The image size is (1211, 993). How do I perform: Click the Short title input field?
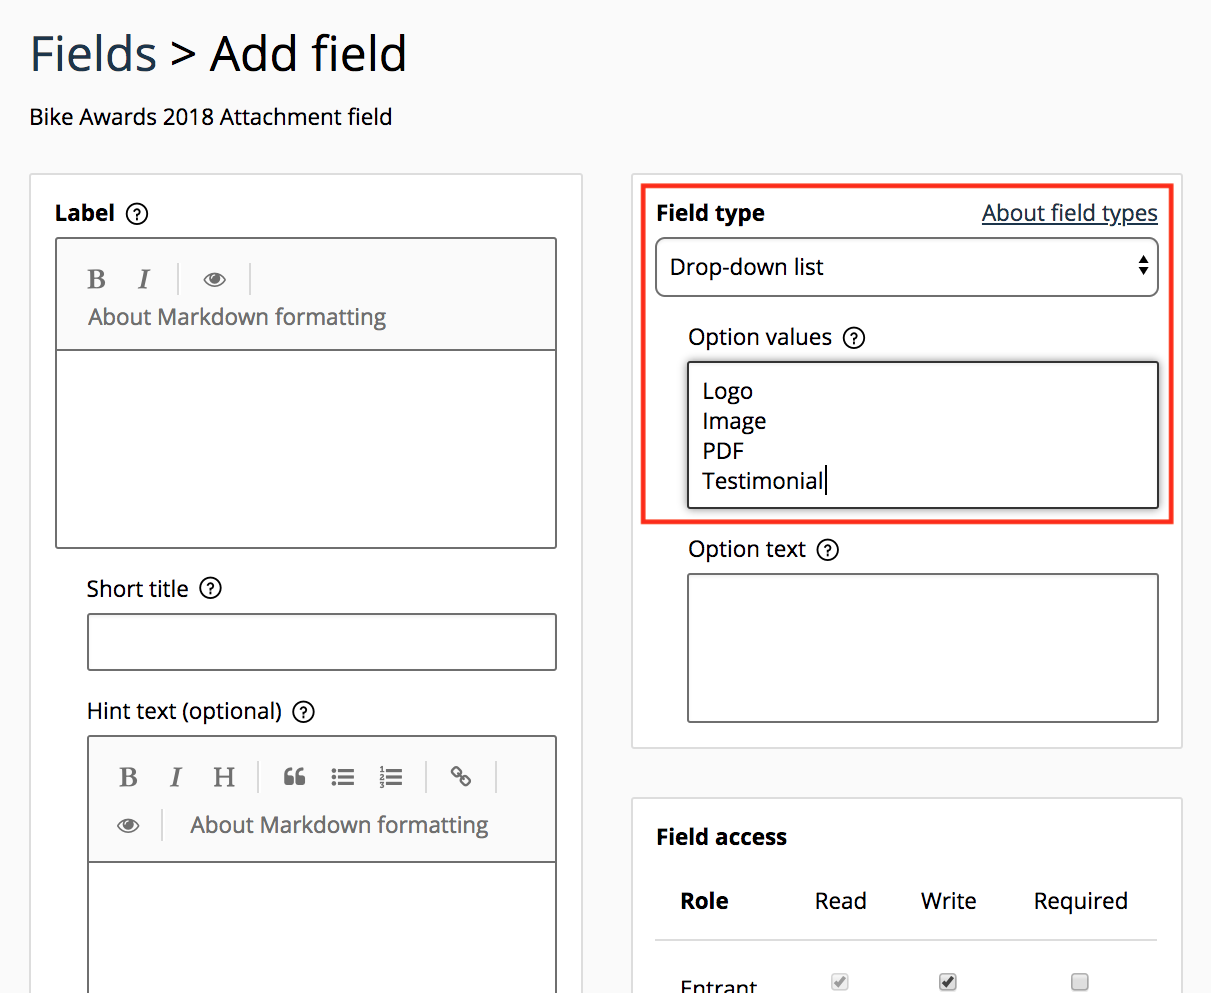pyautogui.click(x=321, y=642)
